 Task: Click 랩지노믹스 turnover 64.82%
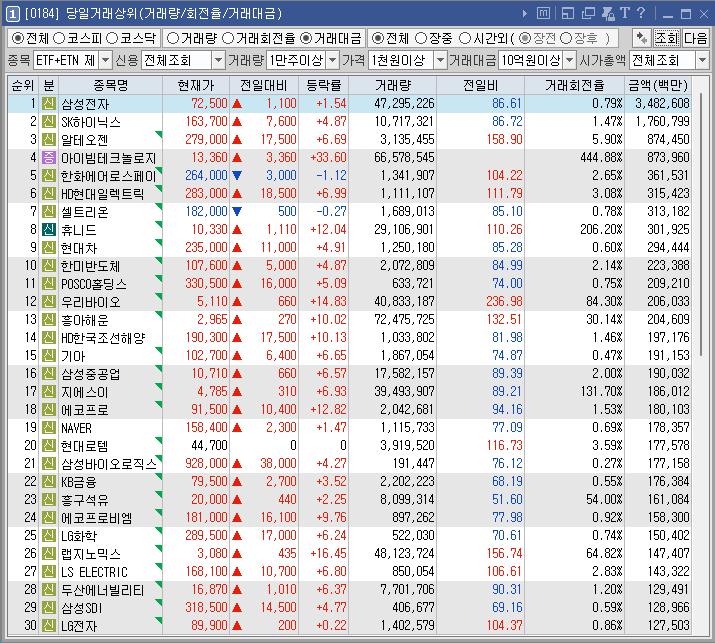[x=604, y=553]
